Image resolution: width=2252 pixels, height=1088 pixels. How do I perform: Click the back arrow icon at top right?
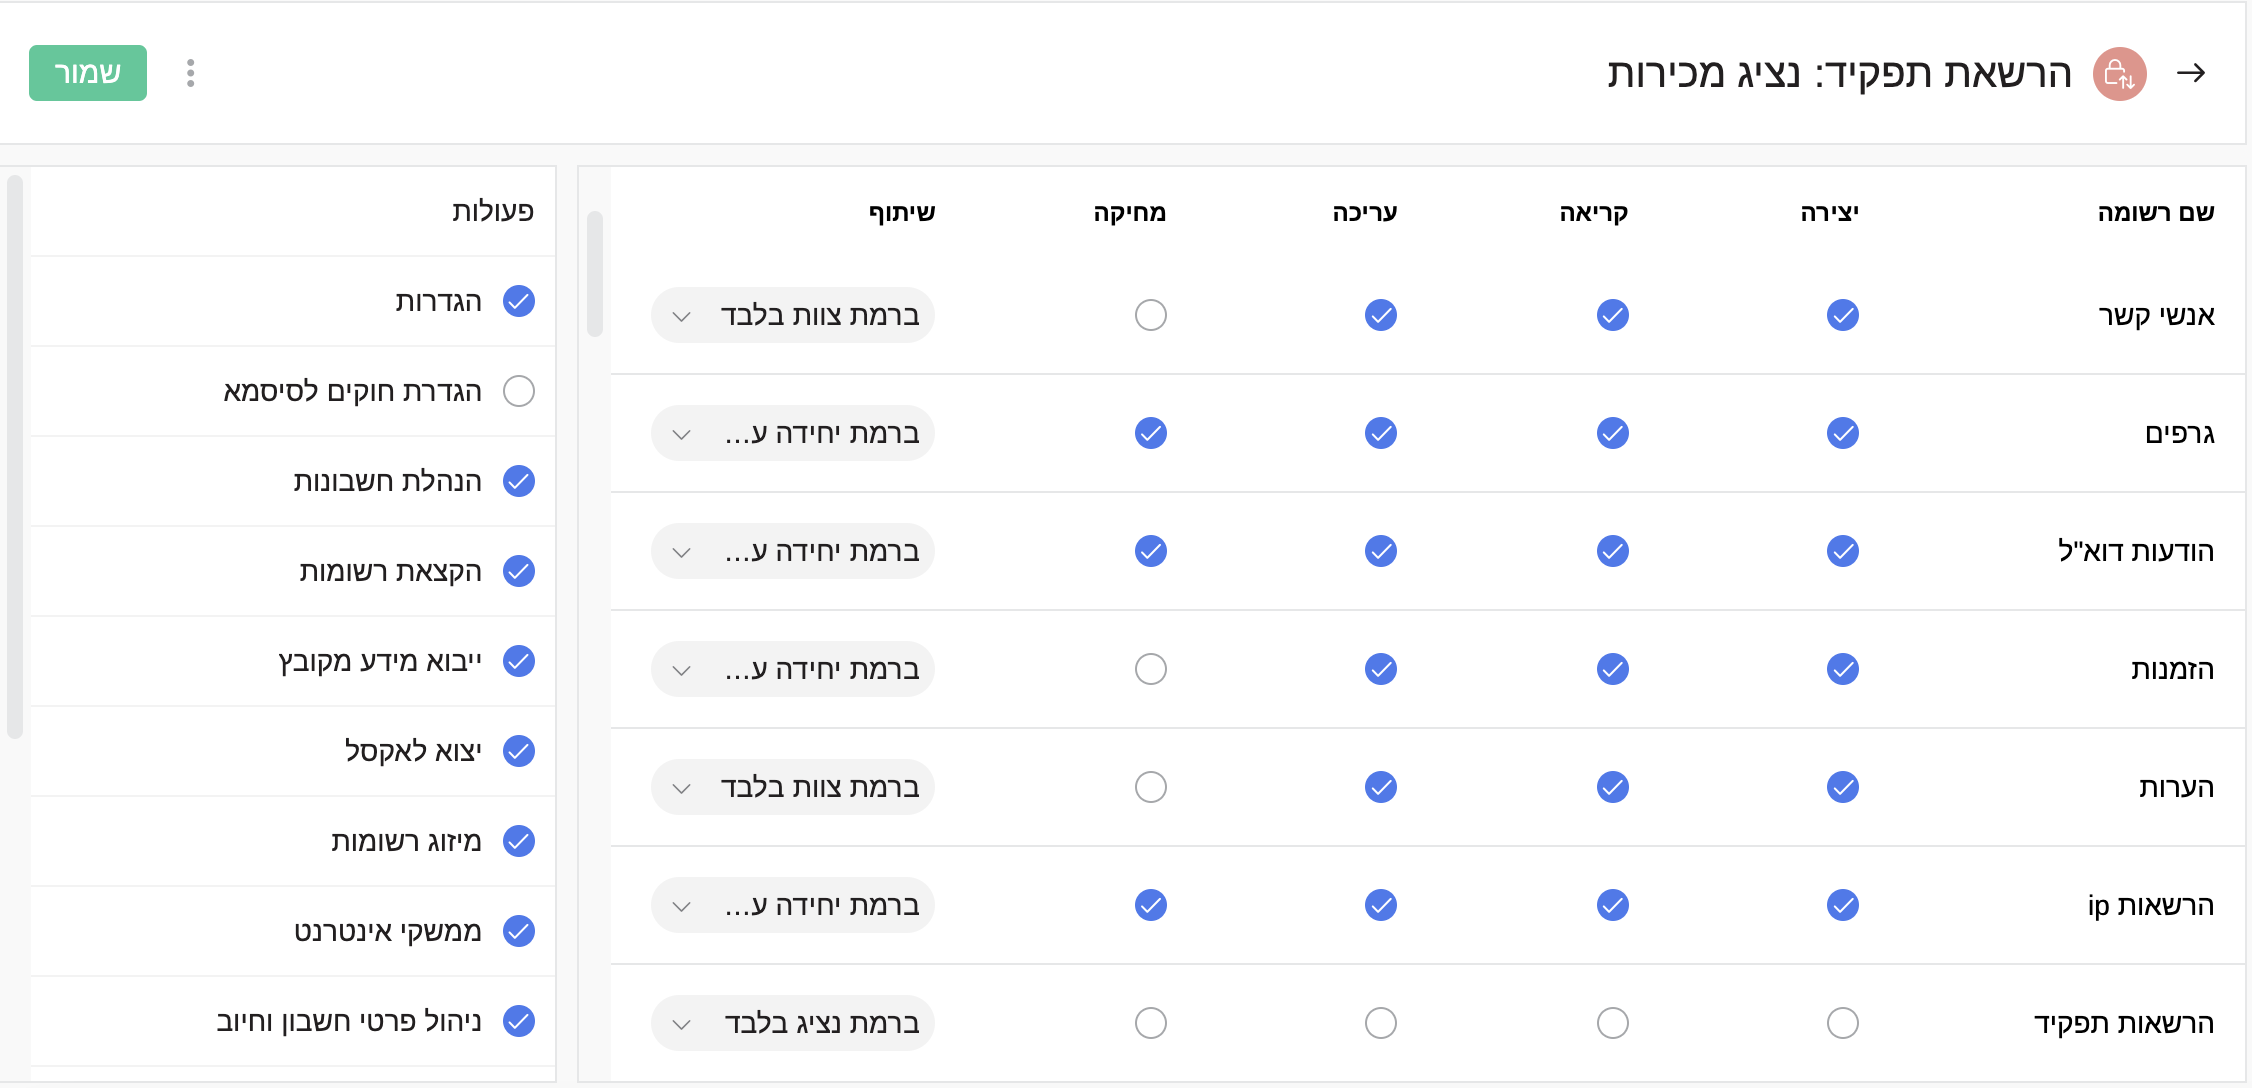2190,73
